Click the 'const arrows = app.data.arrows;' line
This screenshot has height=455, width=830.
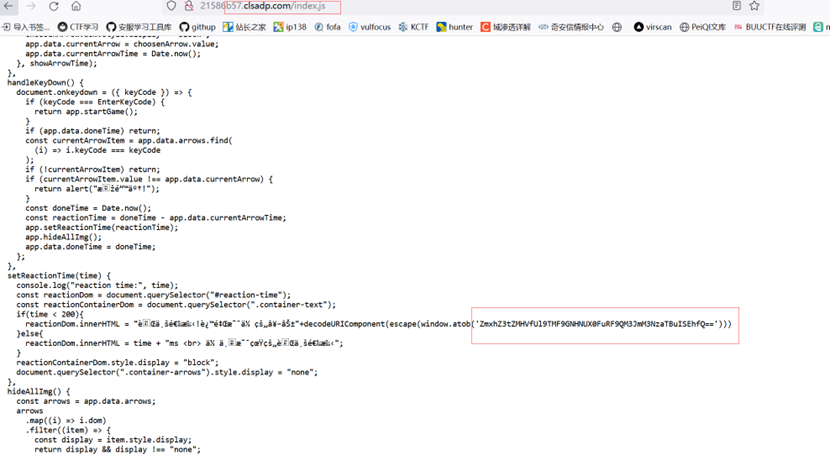tap(86, 401)
